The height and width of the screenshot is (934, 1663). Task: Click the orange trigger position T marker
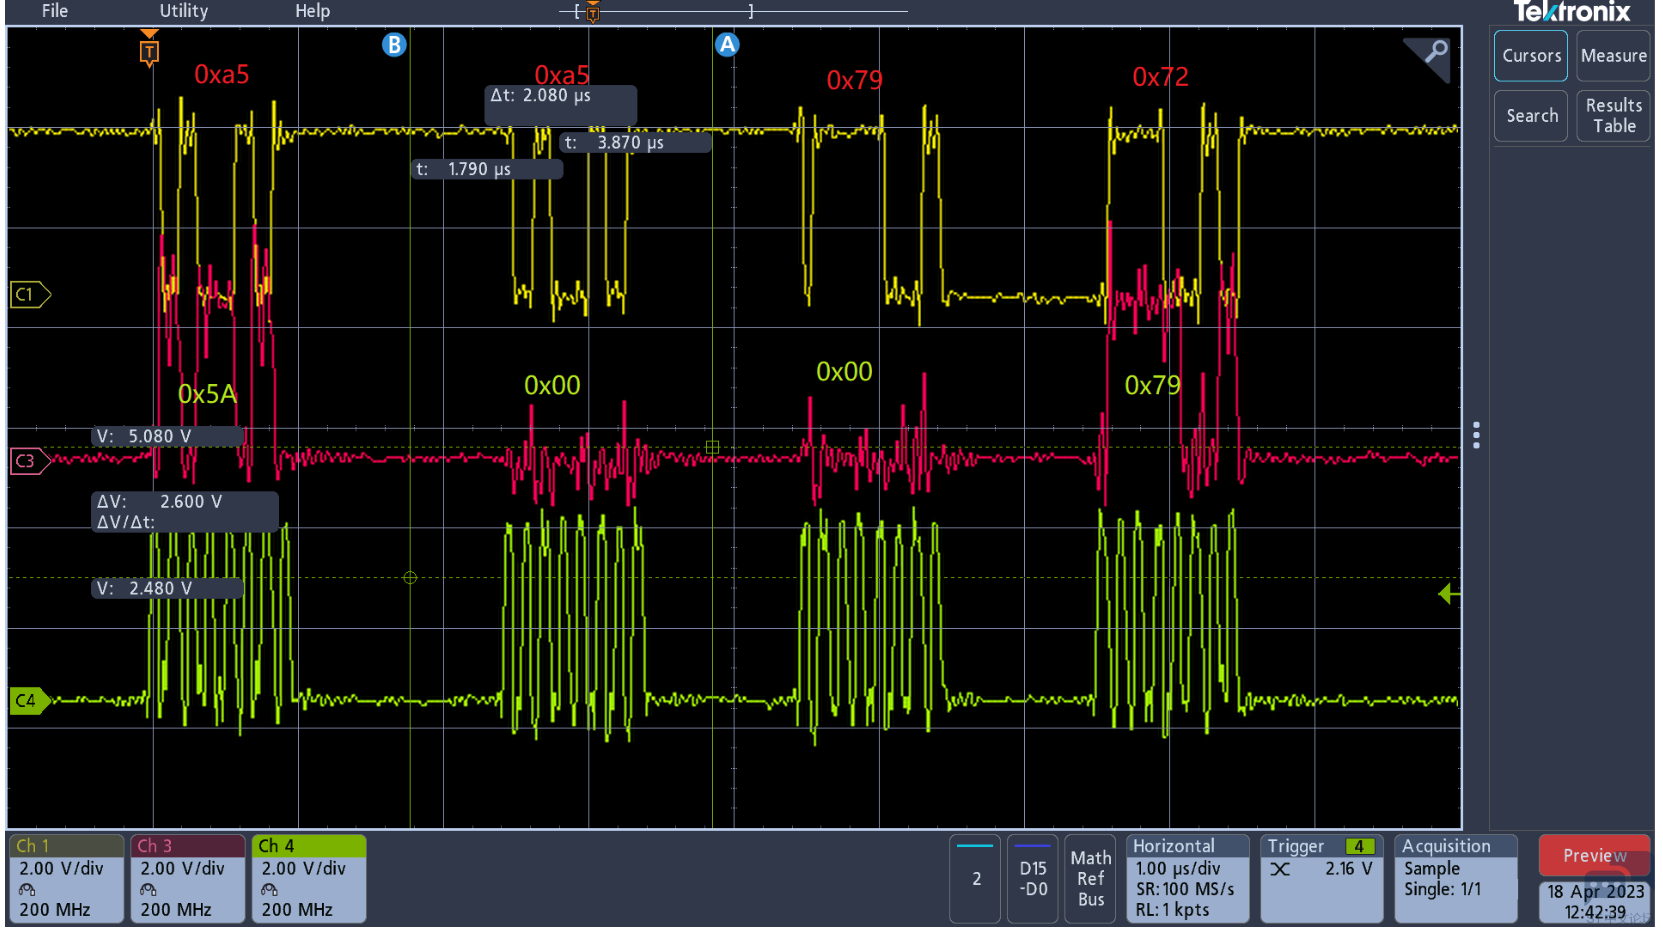pyautogui.click(x=149, y=50)
